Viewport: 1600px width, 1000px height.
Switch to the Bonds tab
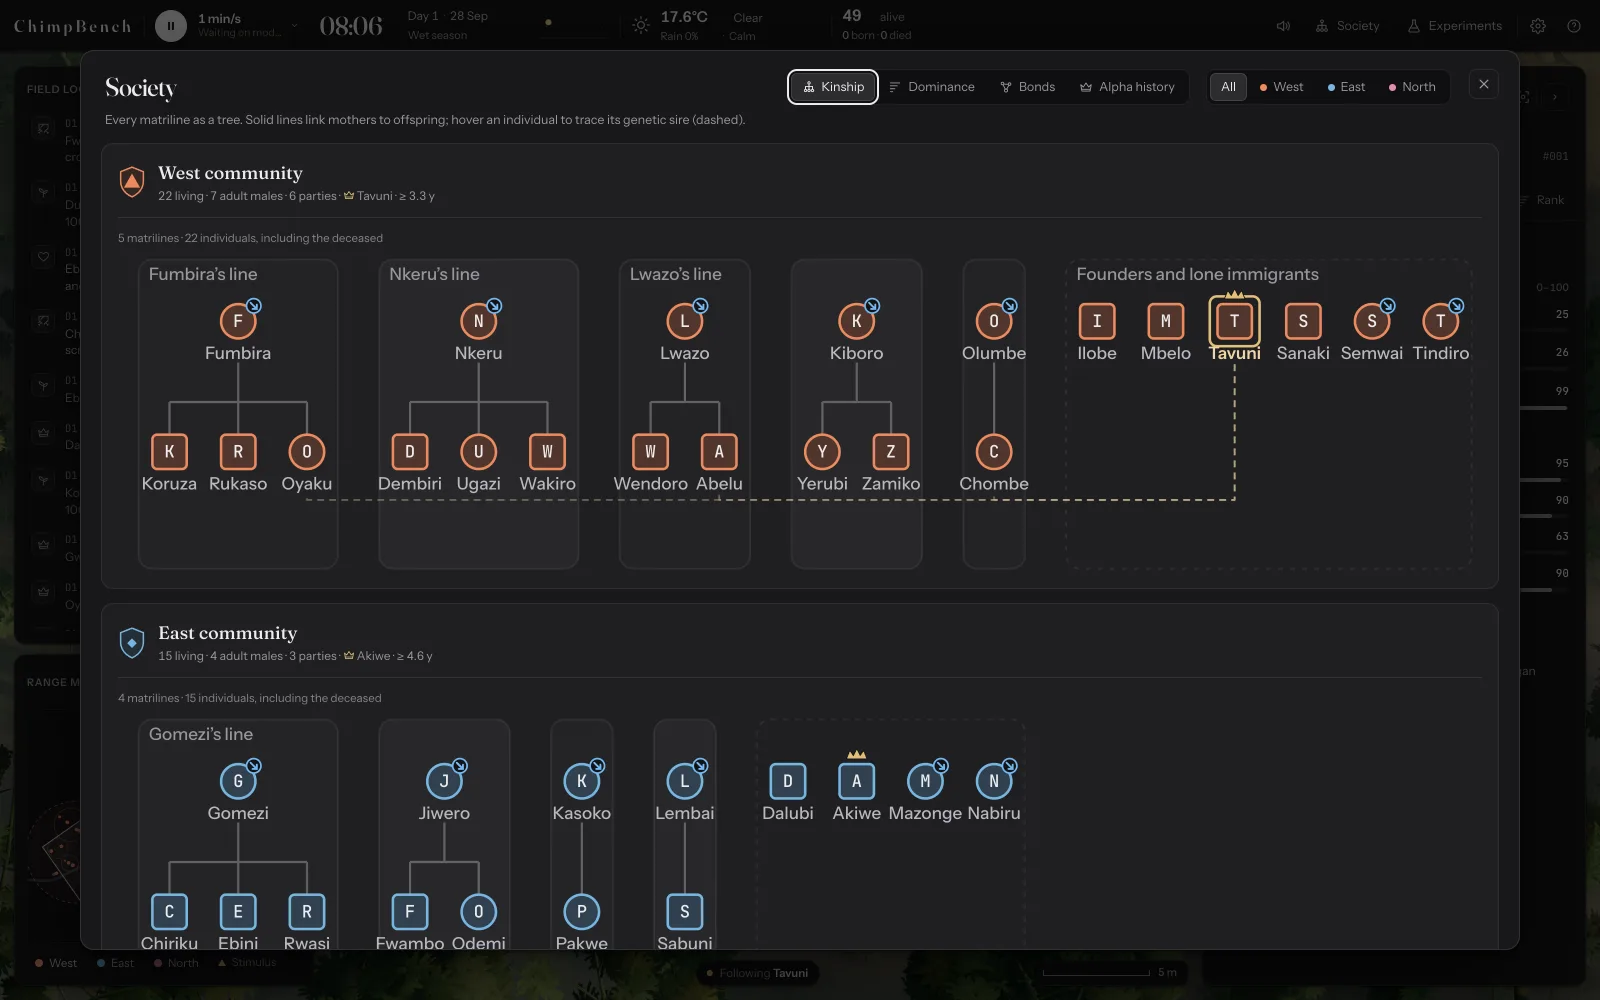[x=1027, y=87]
